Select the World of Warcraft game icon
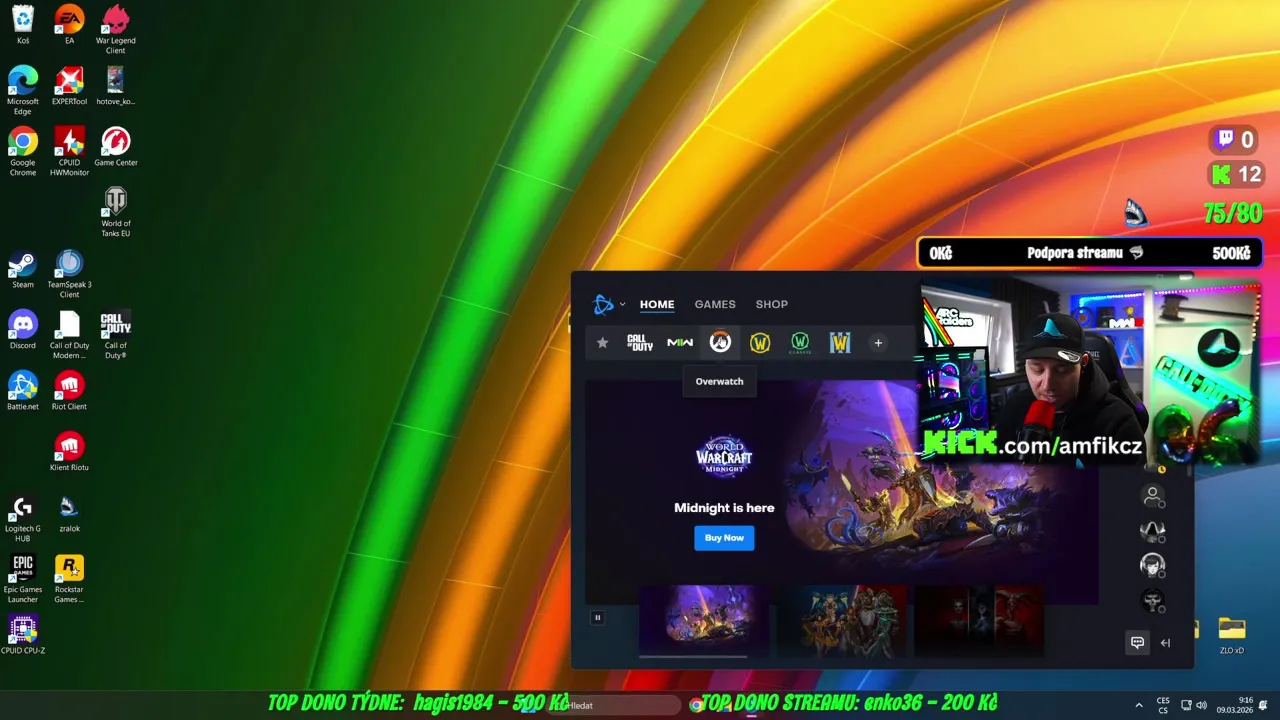Screen dimensions: 1280x720 click(760, 343)
